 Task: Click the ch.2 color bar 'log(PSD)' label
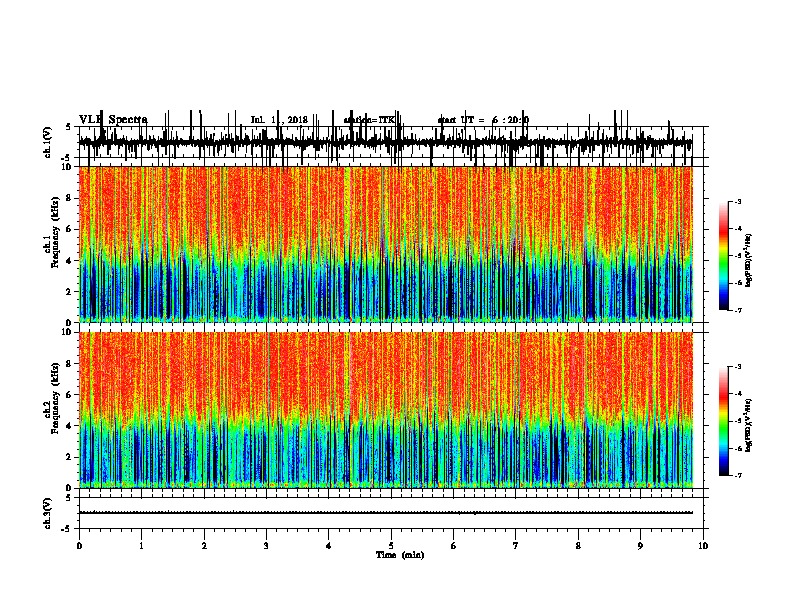pos(749,425)
